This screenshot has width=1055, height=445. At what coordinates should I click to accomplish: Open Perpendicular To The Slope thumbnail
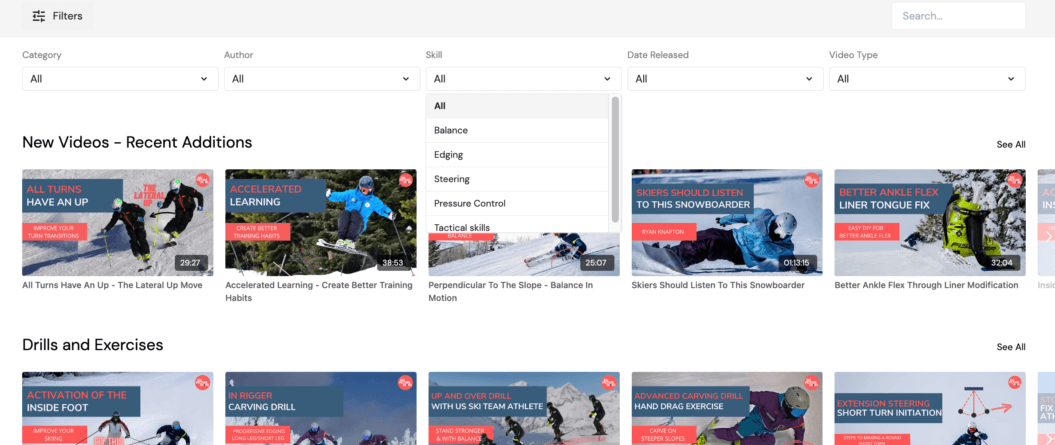pos(523,254)
